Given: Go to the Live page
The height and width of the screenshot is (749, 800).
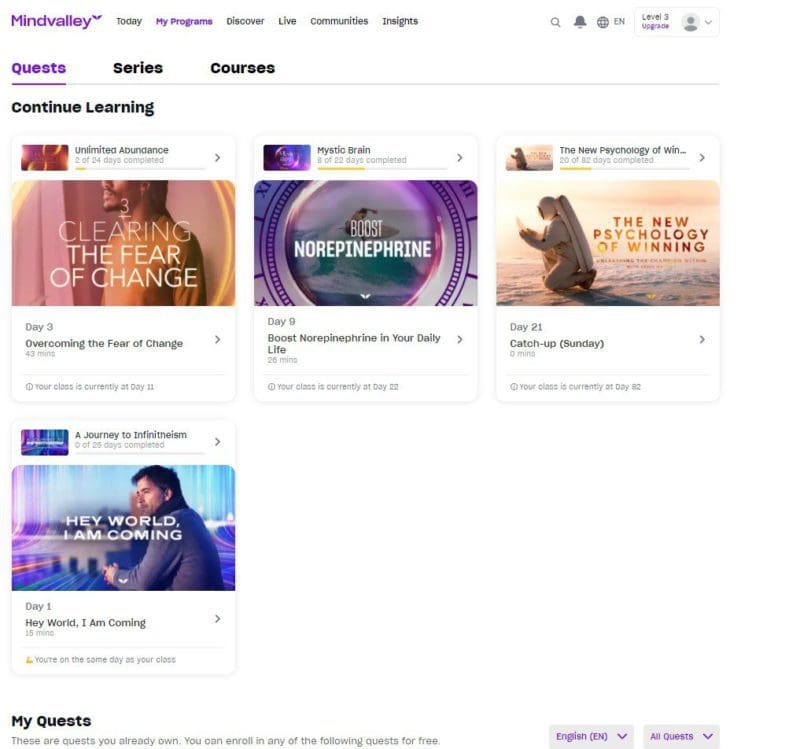Looking at the screenshot, I should [287, 21].
